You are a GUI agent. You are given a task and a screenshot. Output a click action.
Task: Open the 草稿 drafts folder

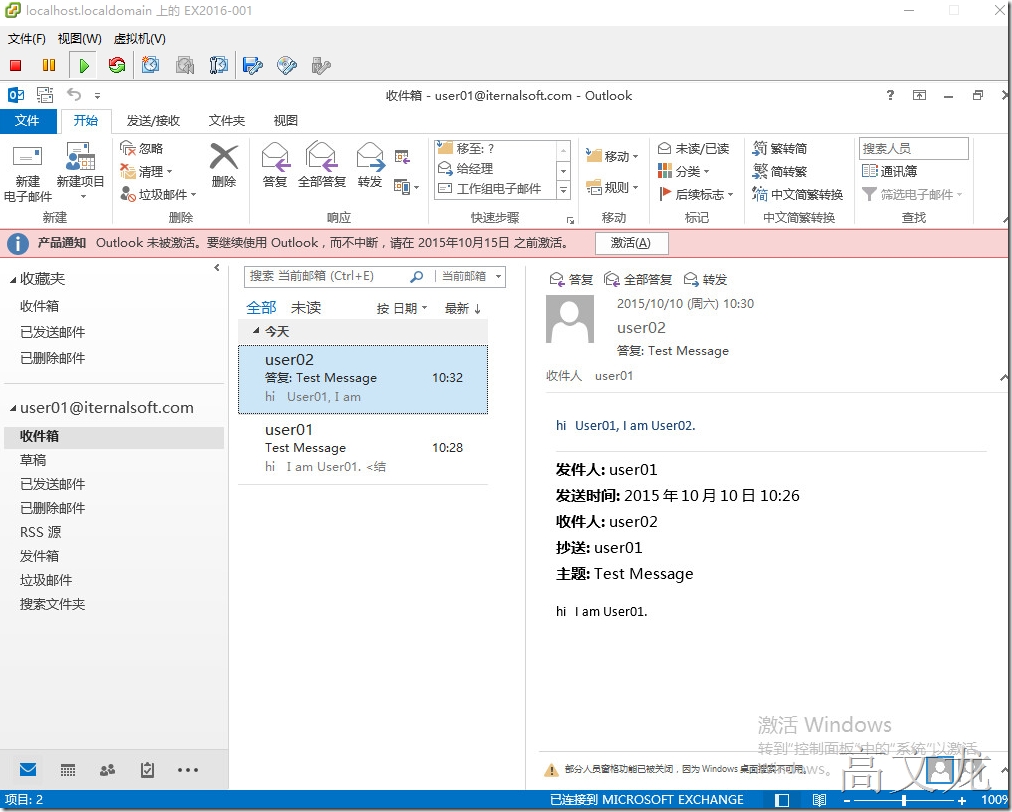coord(33,460)
